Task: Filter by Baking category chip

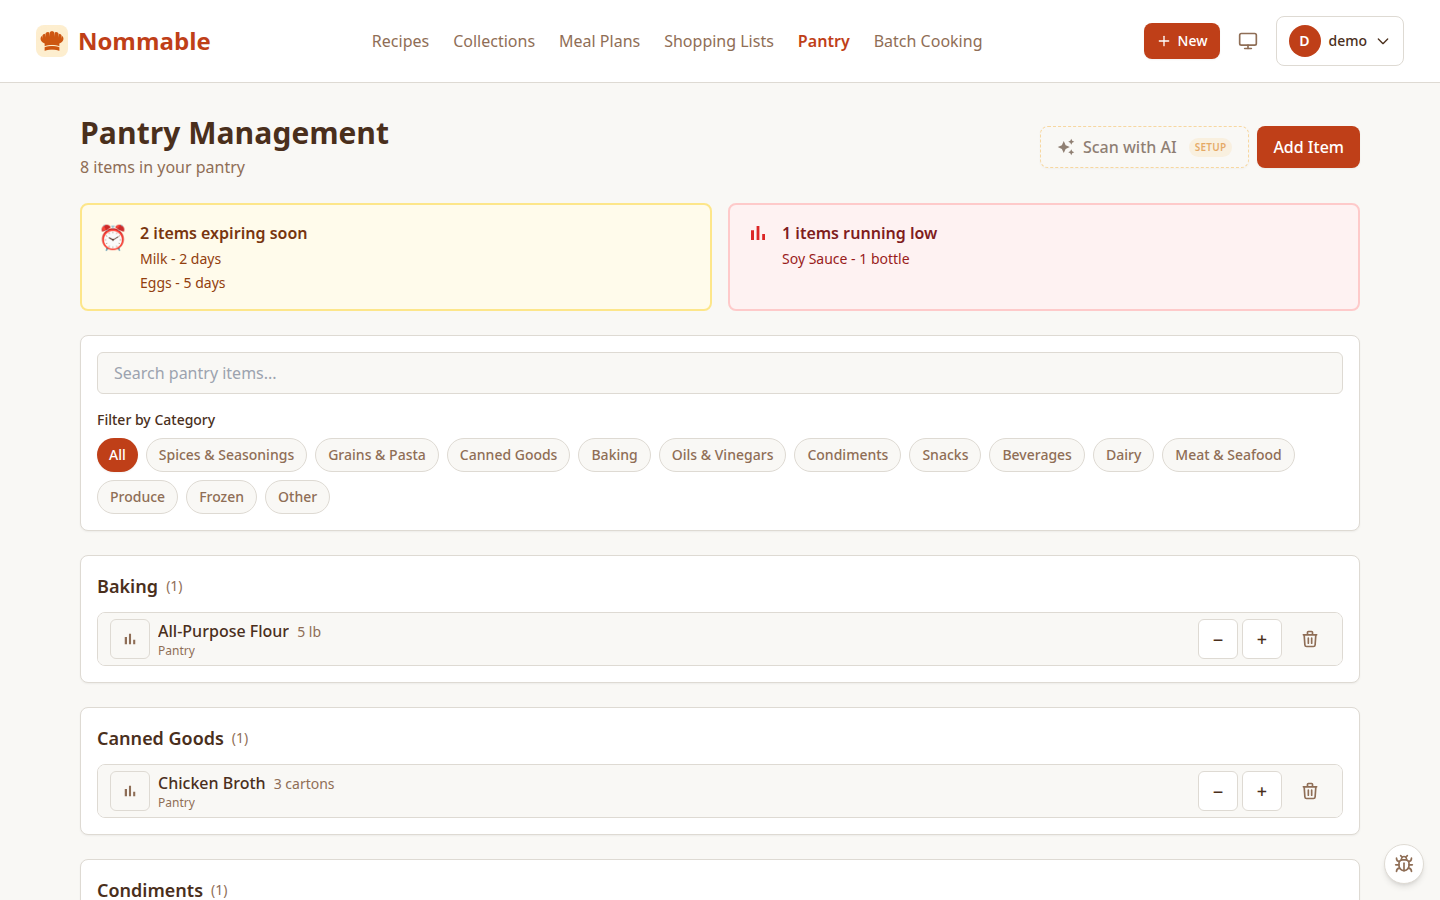Action: pos(614,455)
